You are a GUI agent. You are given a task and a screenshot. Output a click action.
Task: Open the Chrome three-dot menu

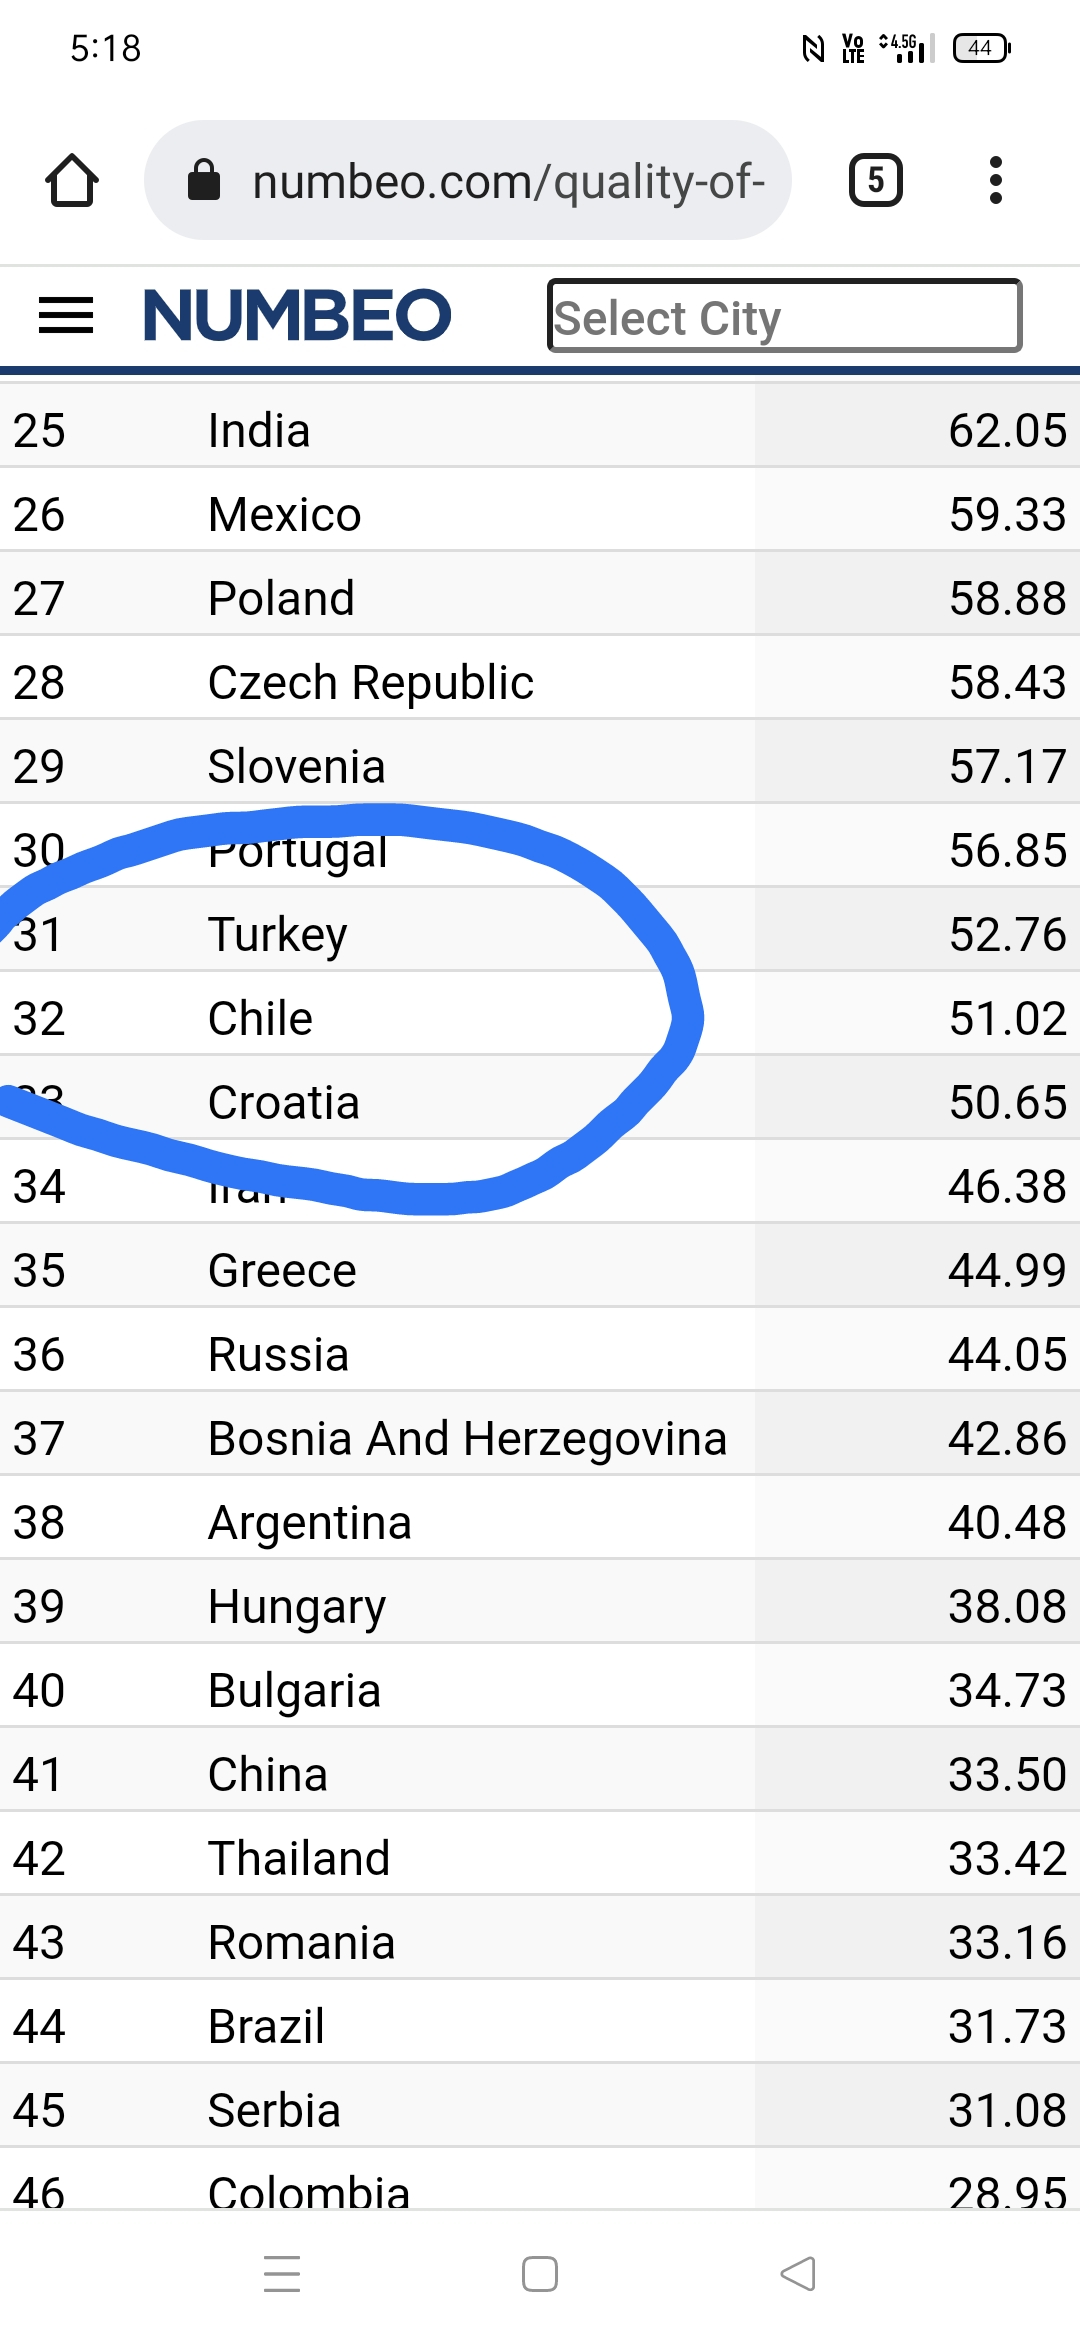[995, 181]
